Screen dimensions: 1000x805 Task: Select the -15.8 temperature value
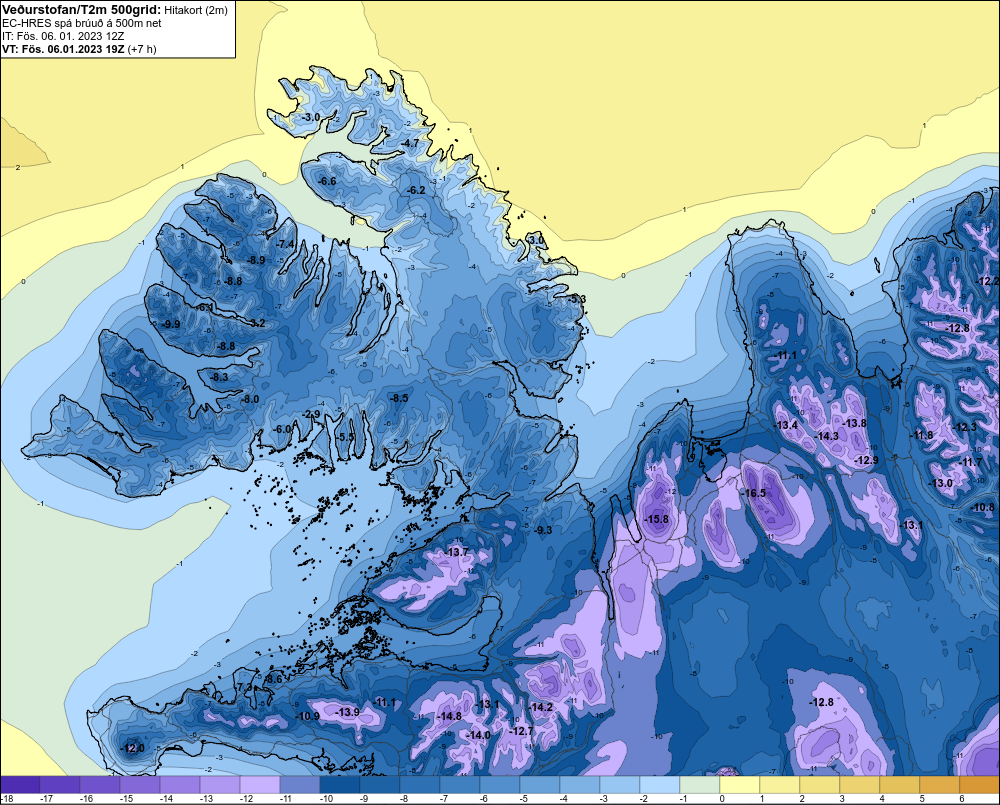(x=656, y=519)
